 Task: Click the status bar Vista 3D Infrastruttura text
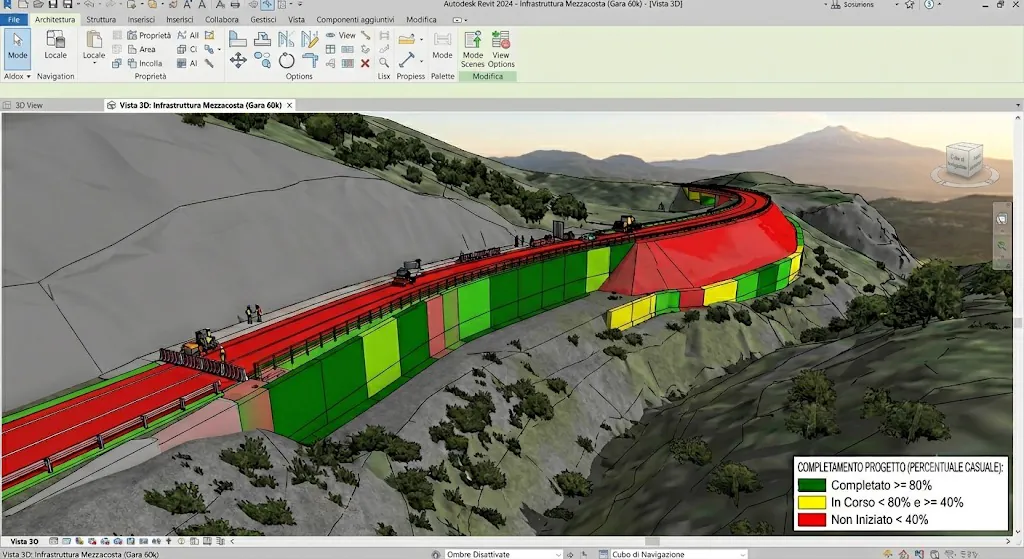click(80, 554)
